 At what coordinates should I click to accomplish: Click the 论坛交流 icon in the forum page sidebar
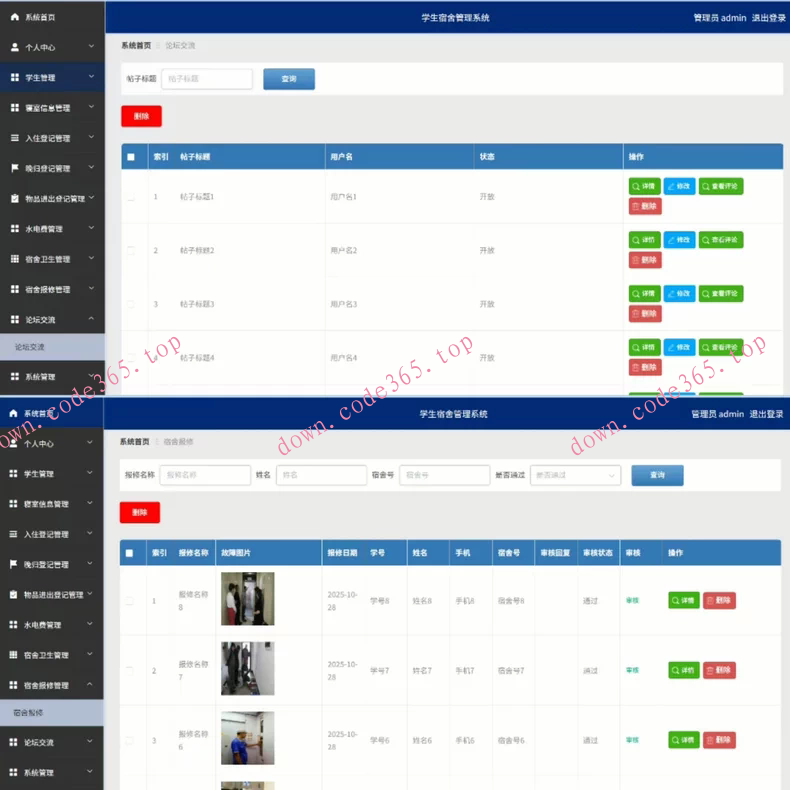15,319
